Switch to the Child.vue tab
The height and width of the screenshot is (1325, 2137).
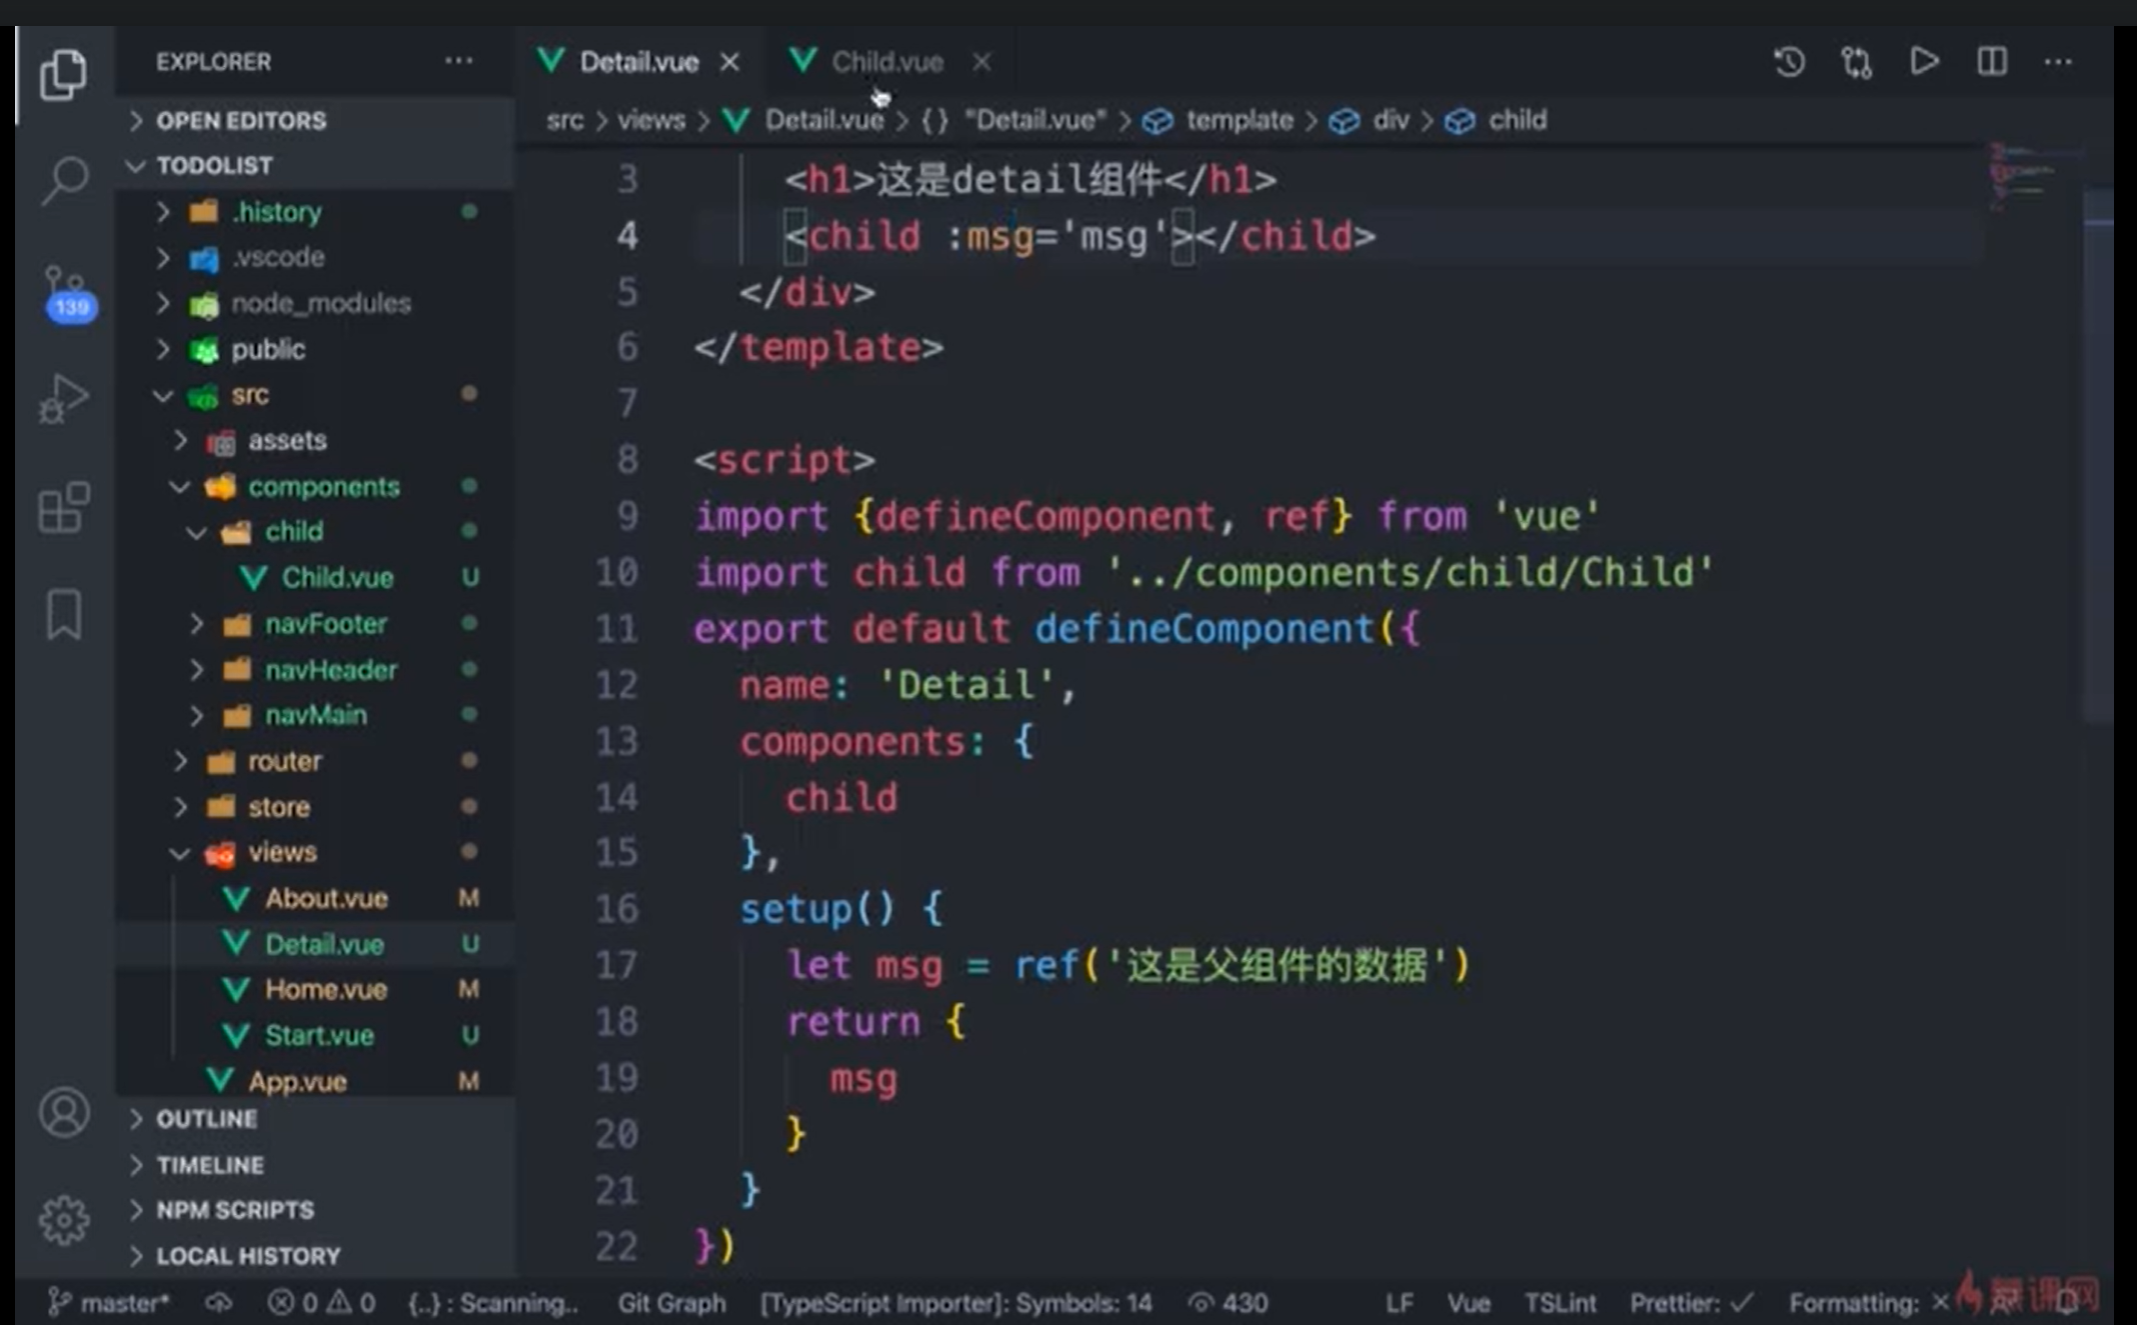click(886, 62)
